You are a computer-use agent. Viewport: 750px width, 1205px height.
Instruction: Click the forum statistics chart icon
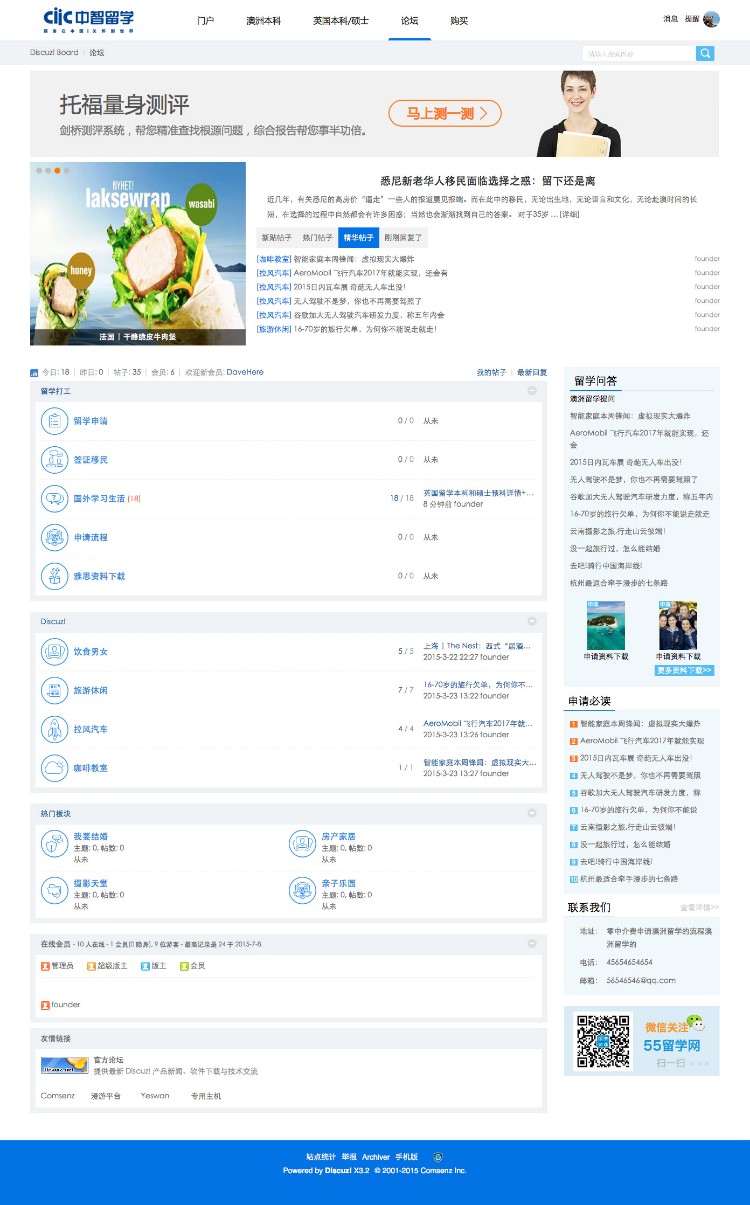click(x=34, y=372)
